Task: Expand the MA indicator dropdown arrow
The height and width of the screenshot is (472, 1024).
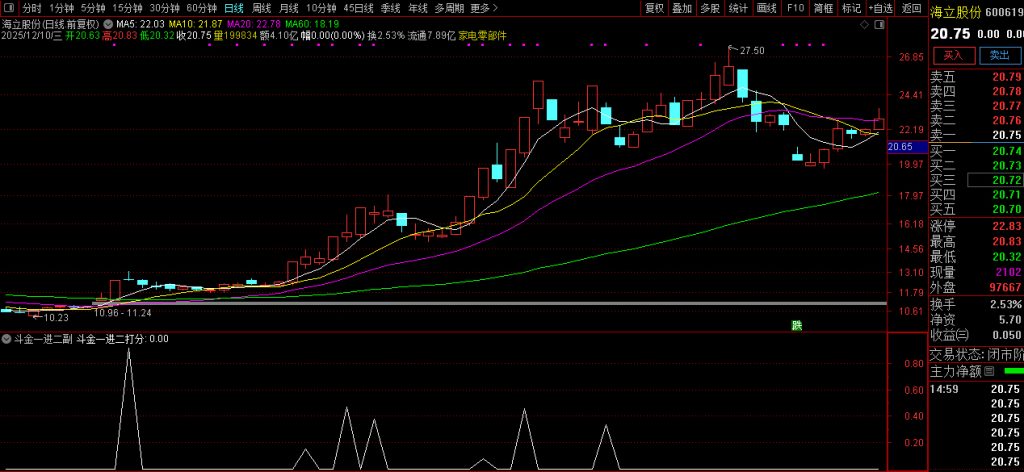Action: tap(108, 22)
